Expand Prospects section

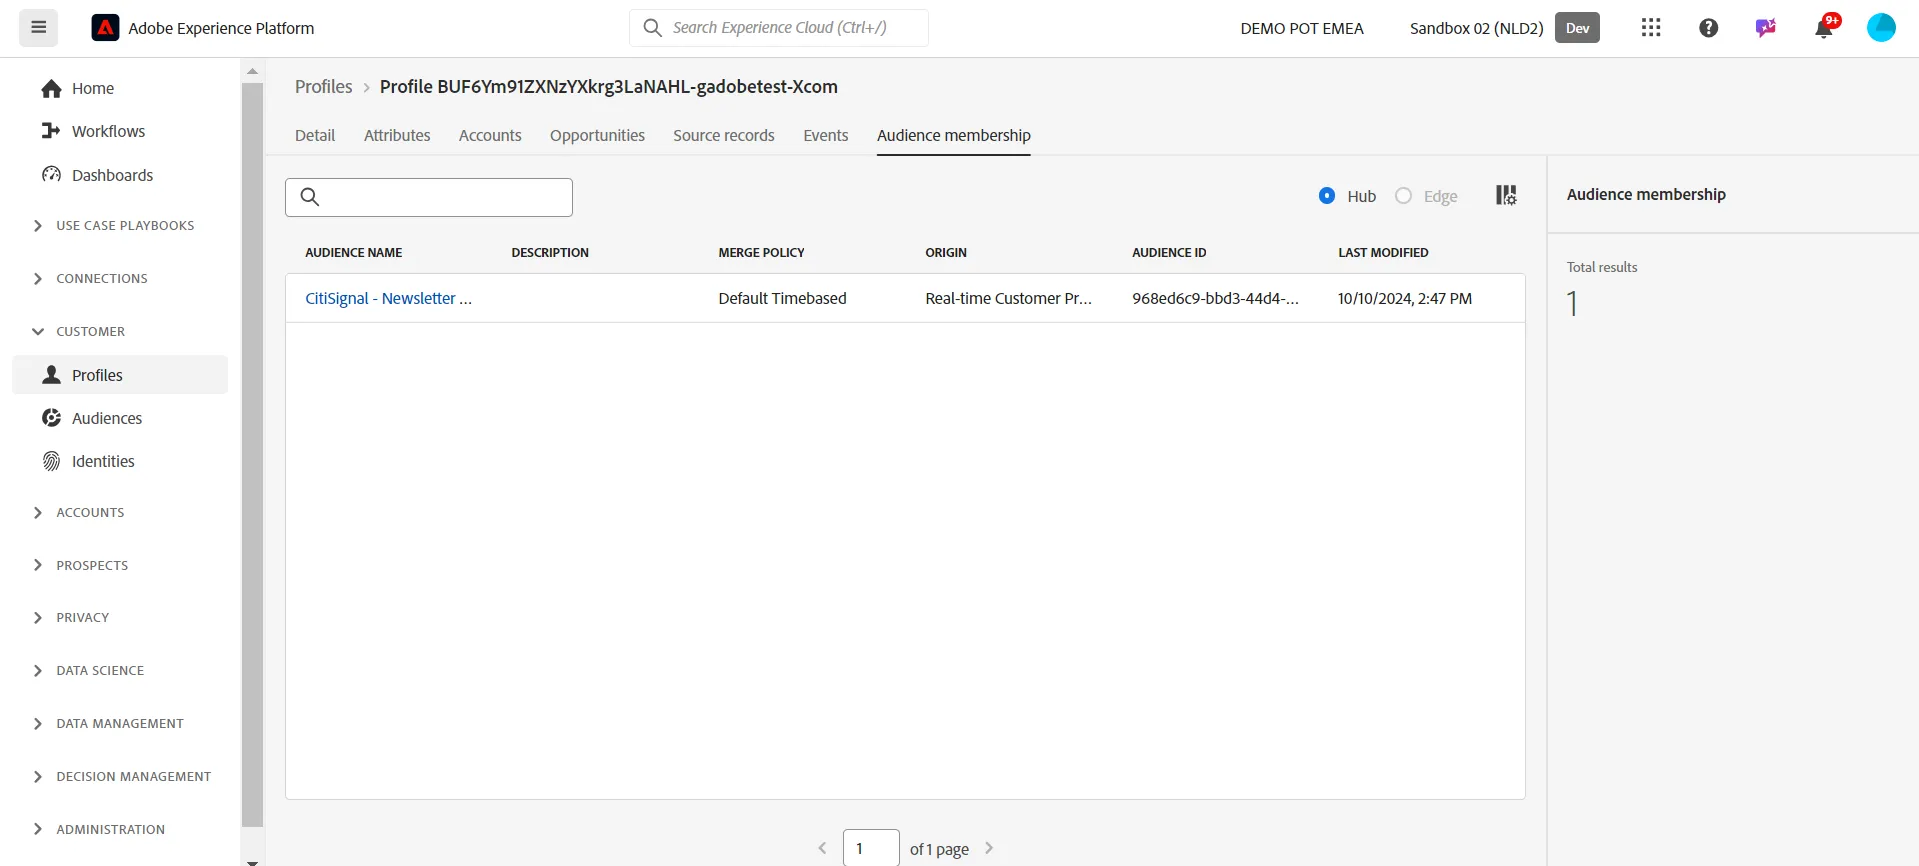80,565
